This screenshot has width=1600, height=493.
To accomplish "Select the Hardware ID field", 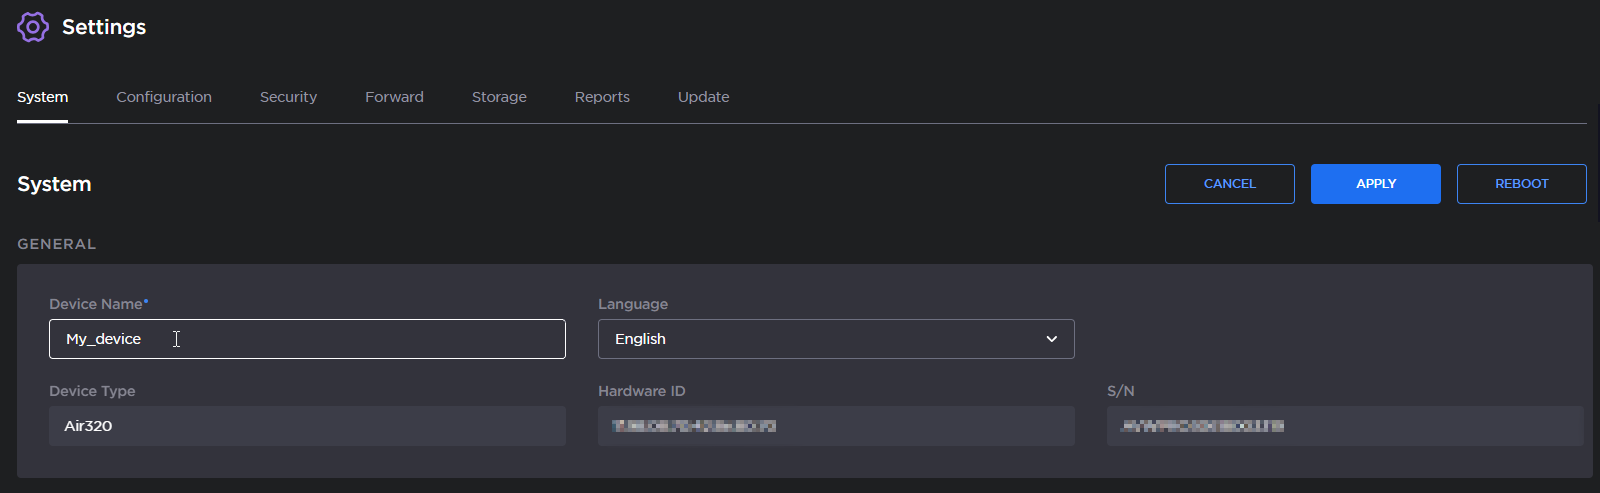I will click(x=836, y=426).
